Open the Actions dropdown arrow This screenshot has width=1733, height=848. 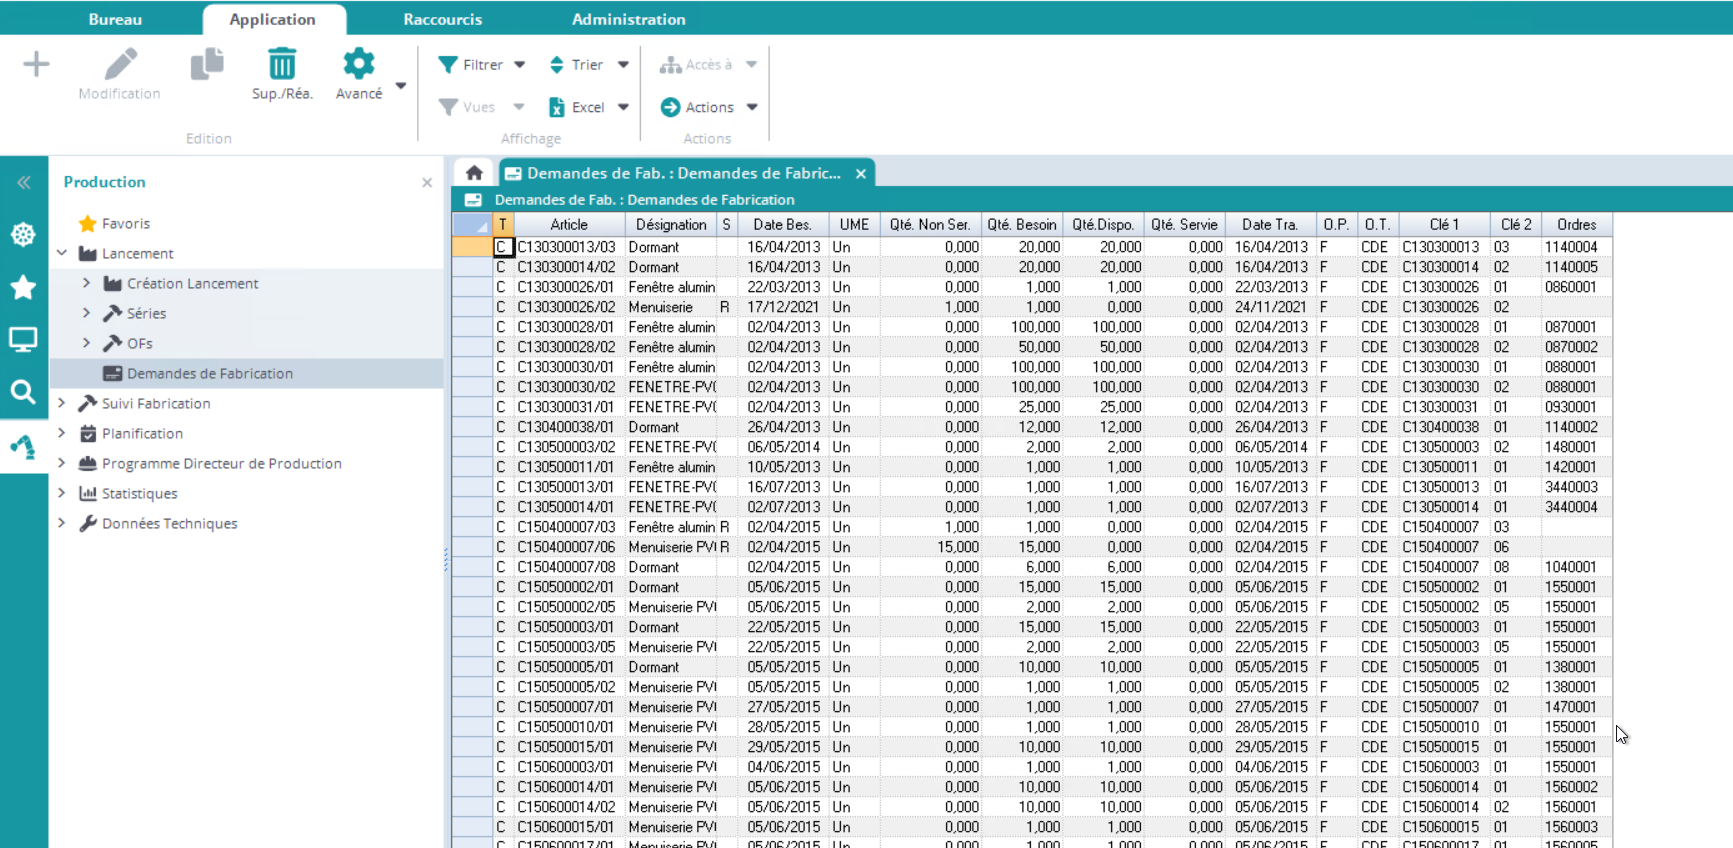tap(752, 107)
